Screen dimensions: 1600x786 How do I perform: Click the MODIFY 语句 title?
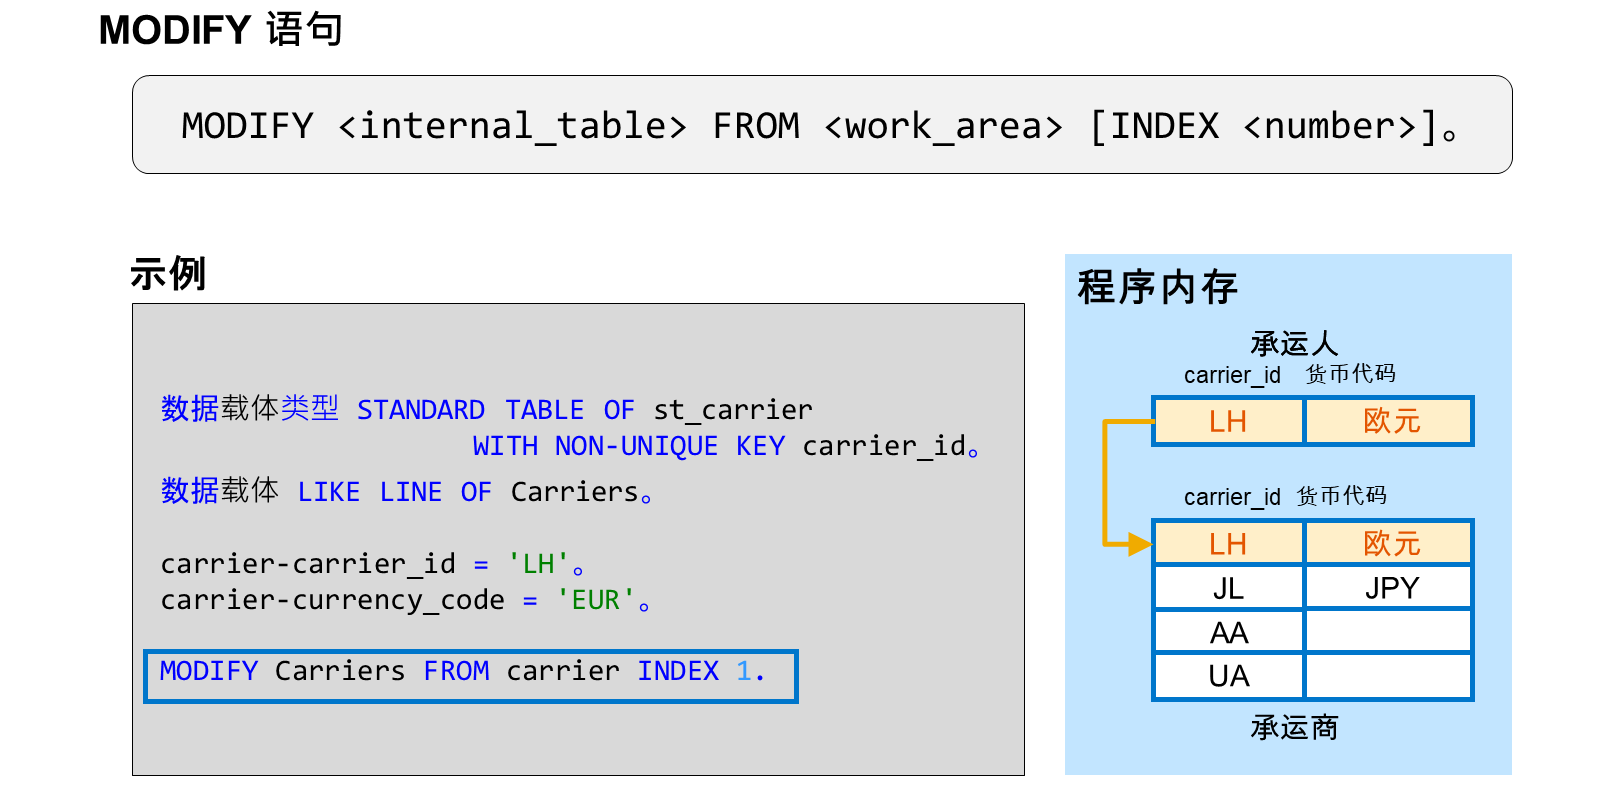point(221,30)
